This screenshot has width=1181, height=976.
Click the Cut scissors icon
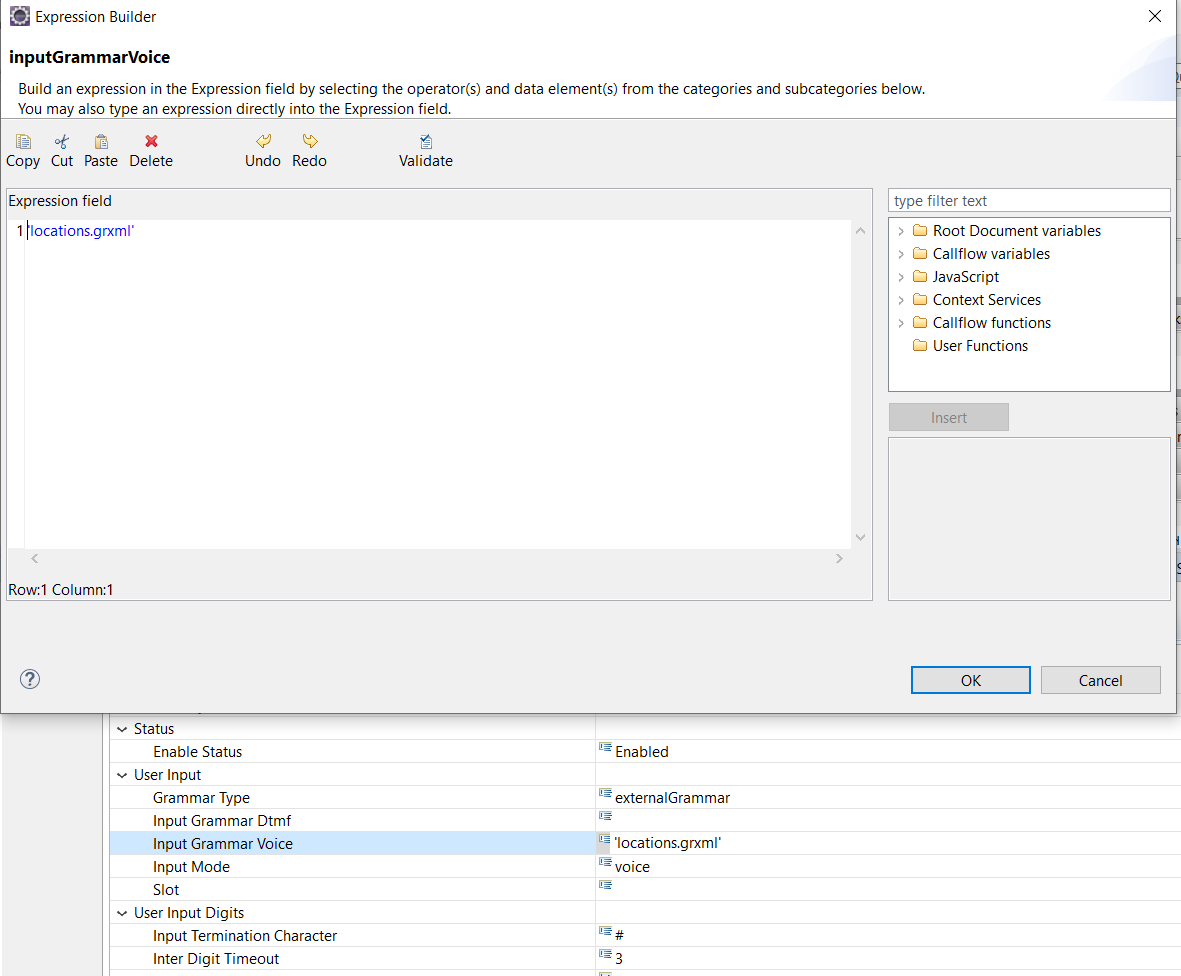(62, 142)
